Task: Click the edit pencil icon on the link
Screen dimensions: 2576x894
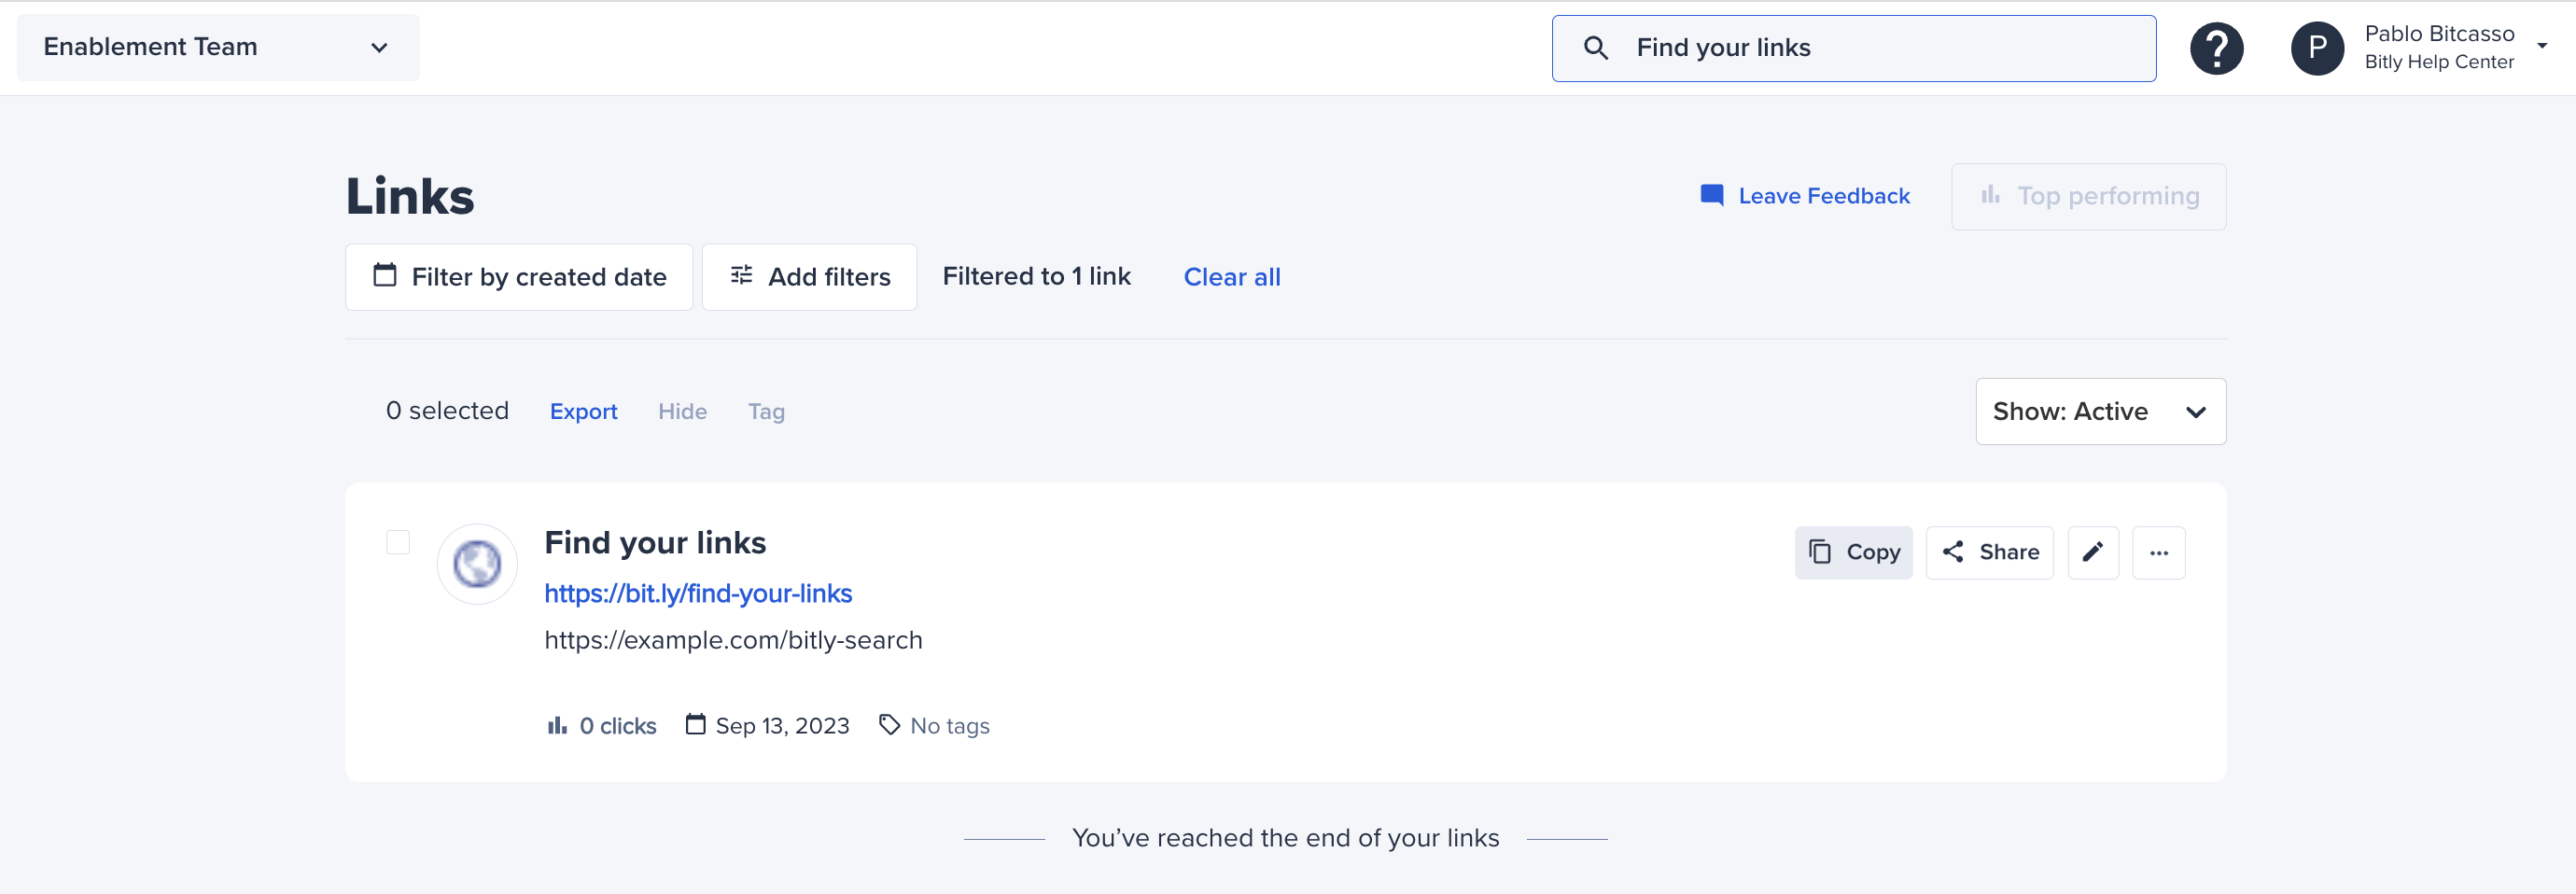Action: coord(2093,552)
